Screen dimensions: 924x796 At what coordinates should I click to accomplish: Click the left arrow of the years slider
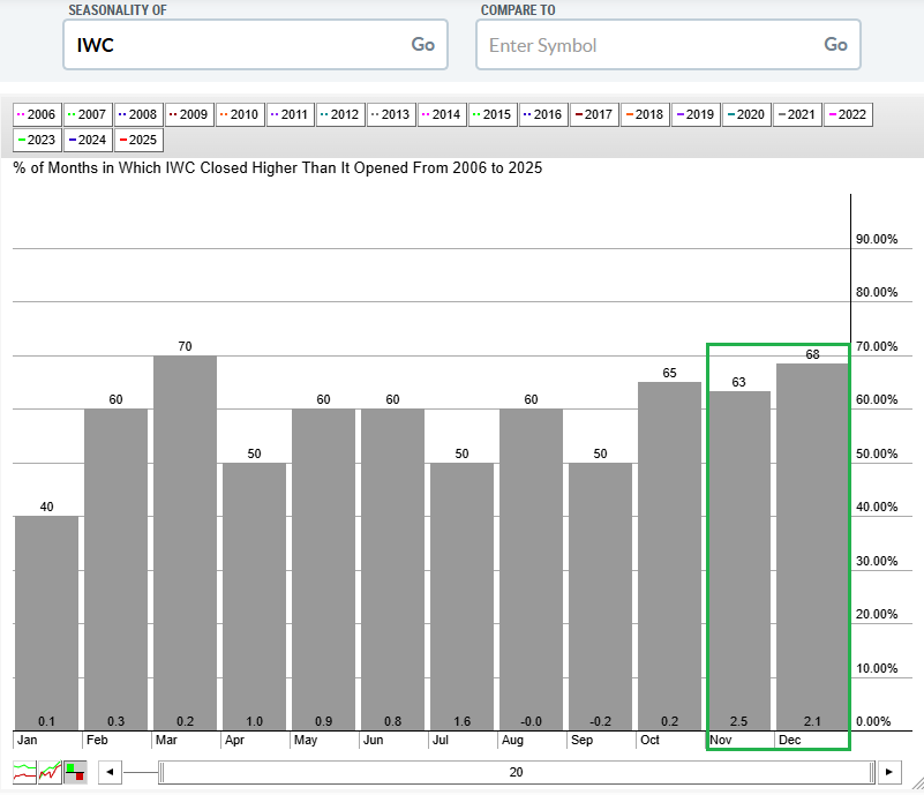click(110, 772)
